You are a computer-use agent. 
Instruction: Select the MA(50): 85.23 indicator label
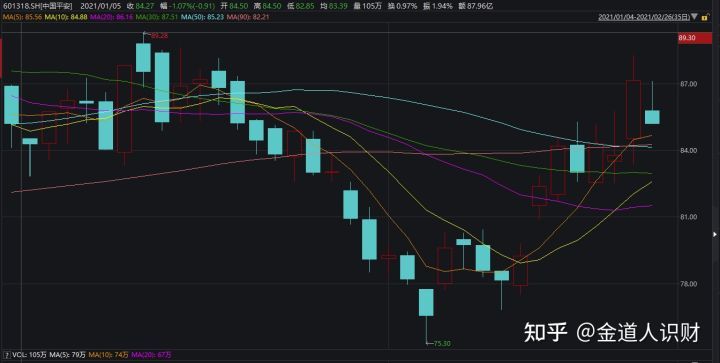(x=202, y=17)
